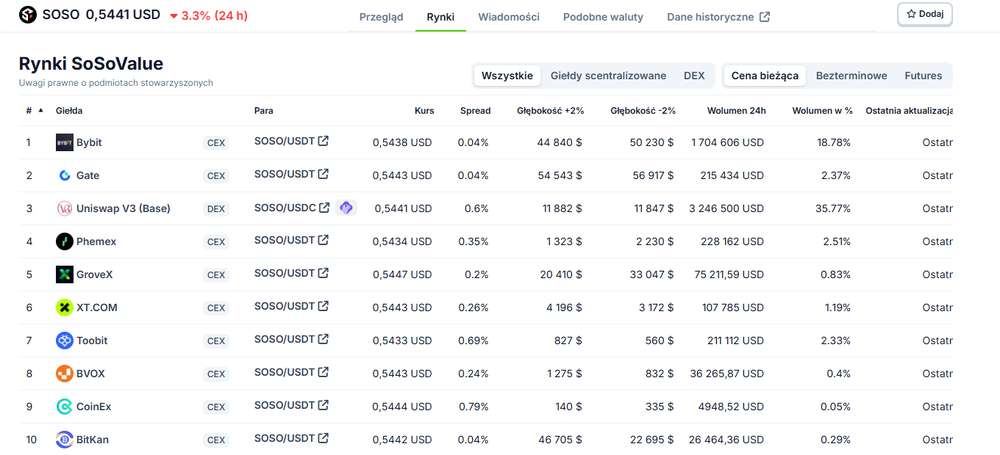The image size is (1000, 455).
Task: Filter by Giełdy scentralizowane
Action: [x=608, y=75]
